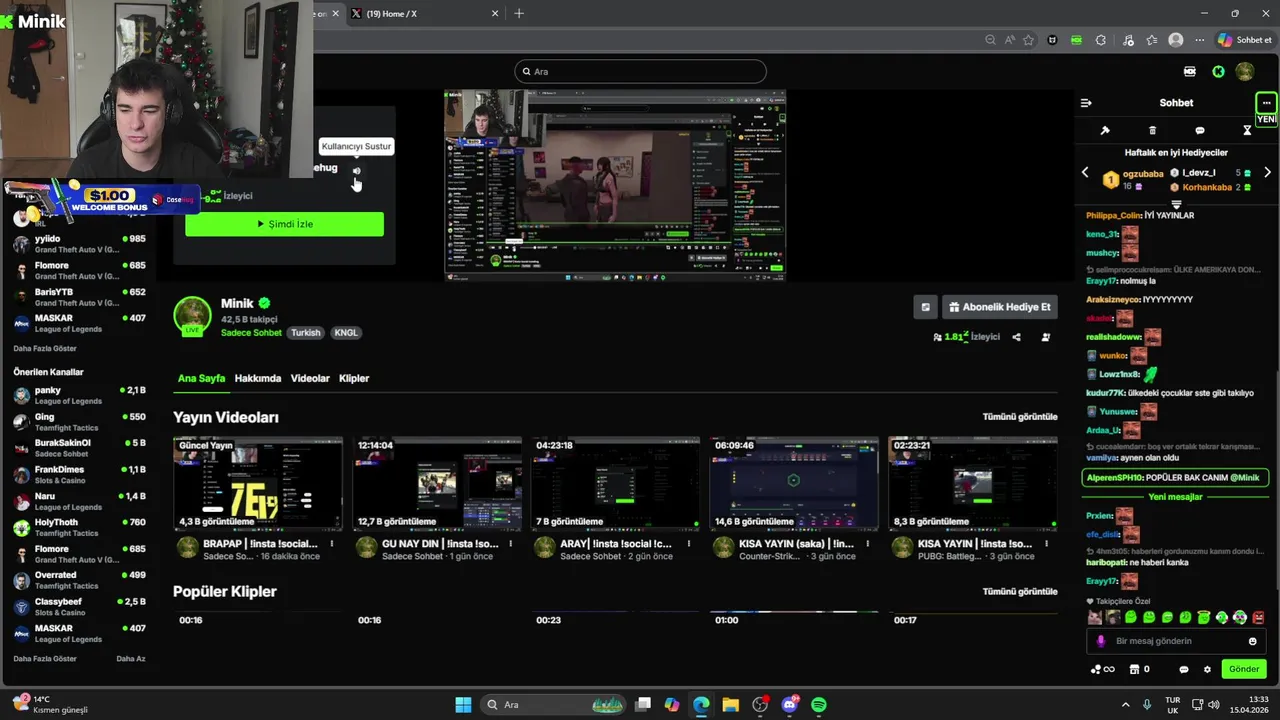Viewport: 1280px width, 720px height.
Task: Click Tümünü görüntüle for Yayın Videoları
Action: click(1019, 417)
